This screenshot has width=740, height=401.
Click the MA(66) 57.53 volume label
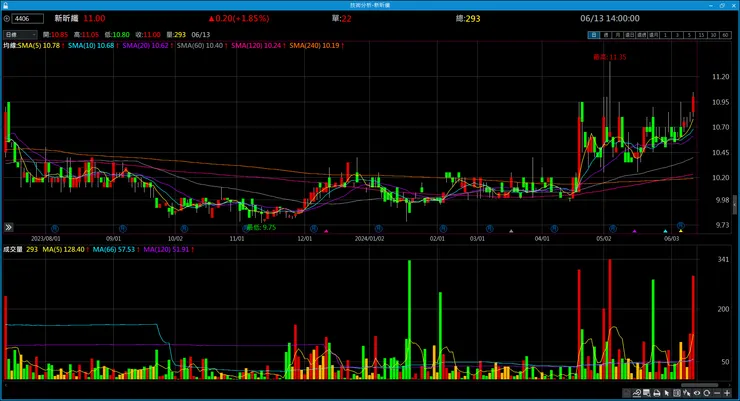[115, 249]
